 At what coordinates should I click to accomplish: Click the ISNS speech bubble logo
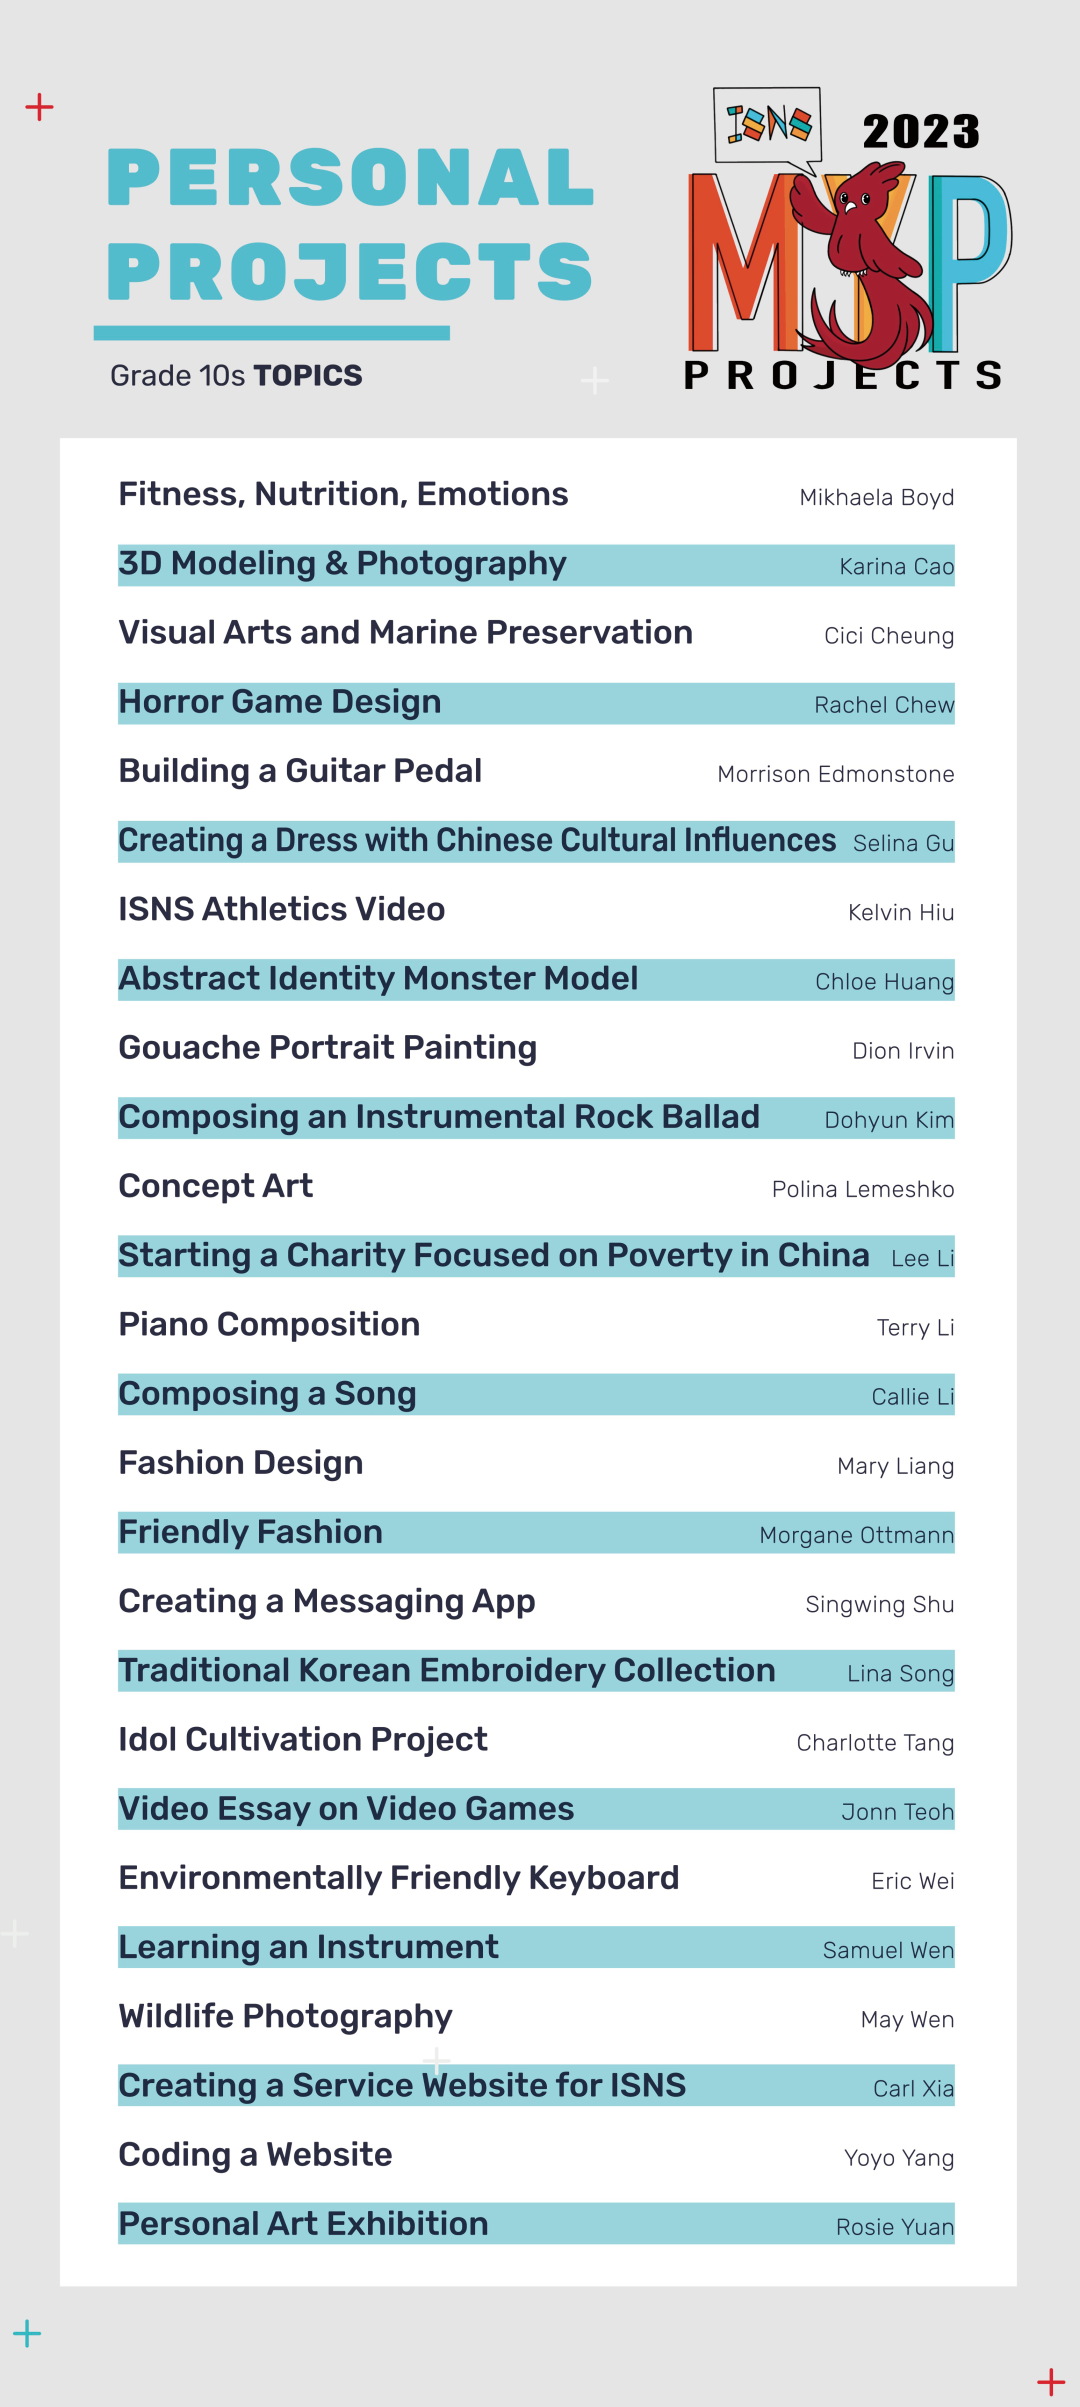click(x=768, y=124)
